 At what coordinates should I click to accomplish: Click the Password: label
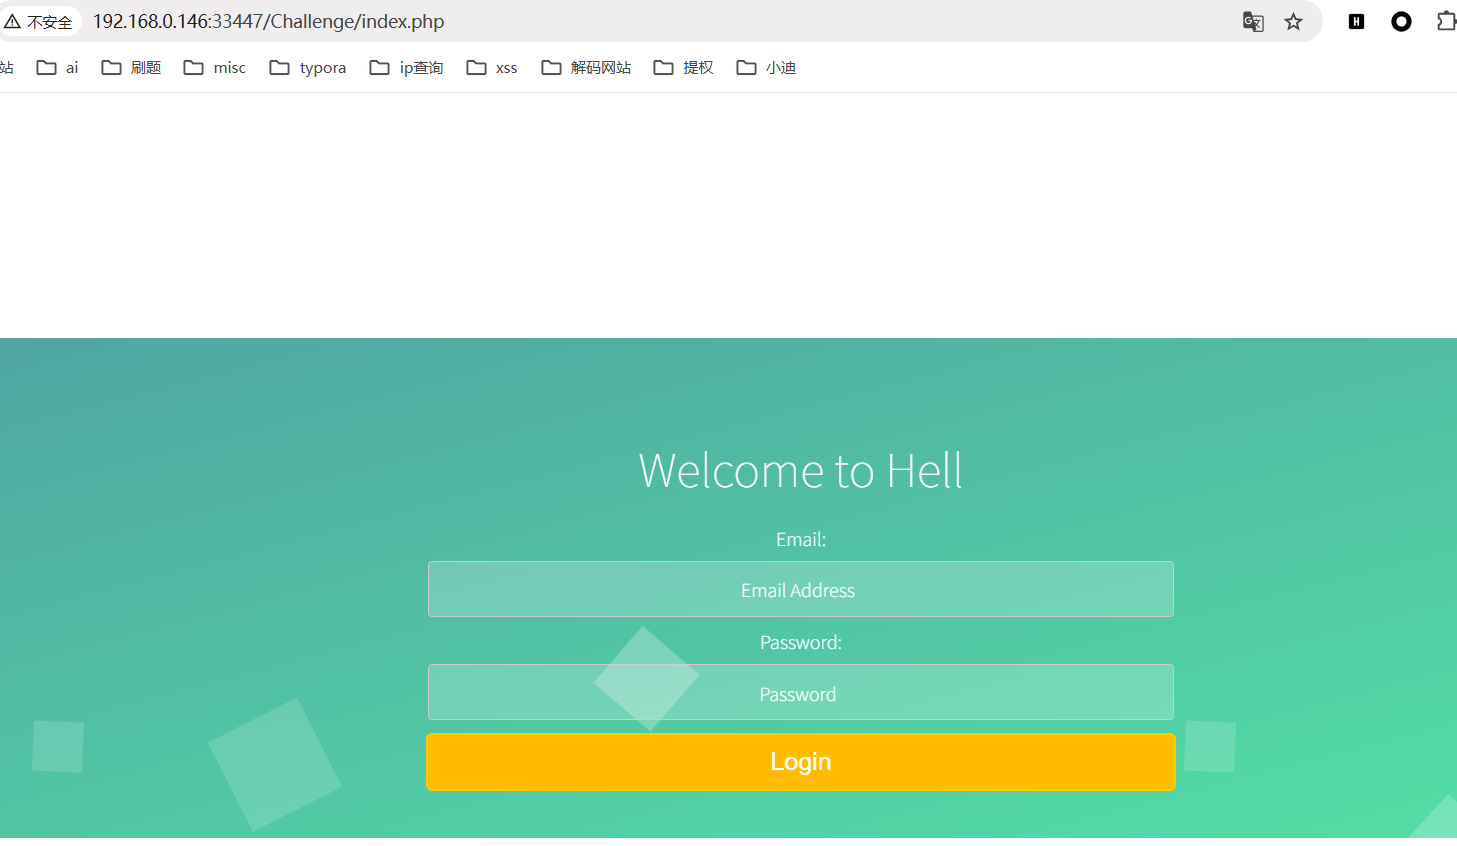coord(801,642)
